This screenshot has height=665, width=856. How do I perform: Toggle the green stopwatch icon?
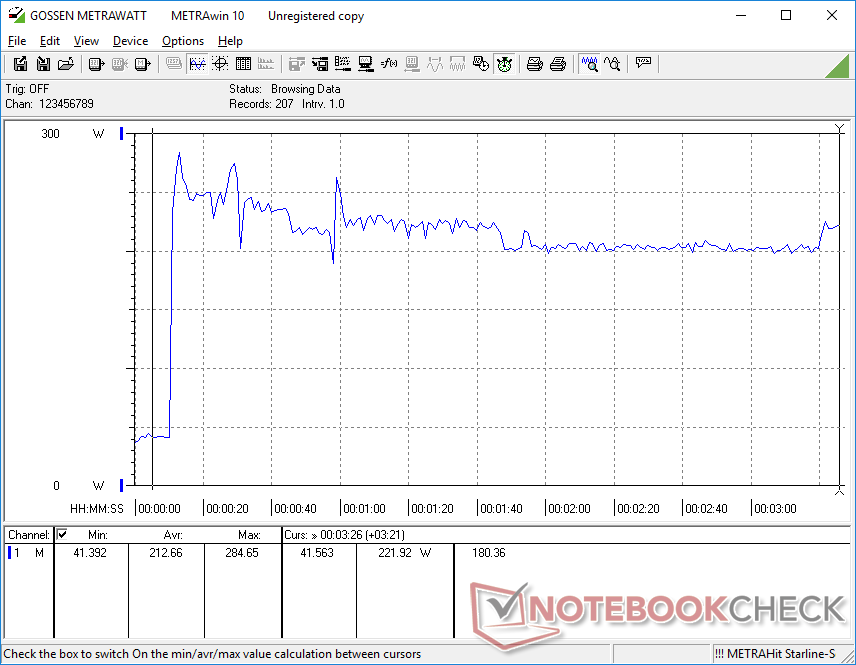(504, 64)
